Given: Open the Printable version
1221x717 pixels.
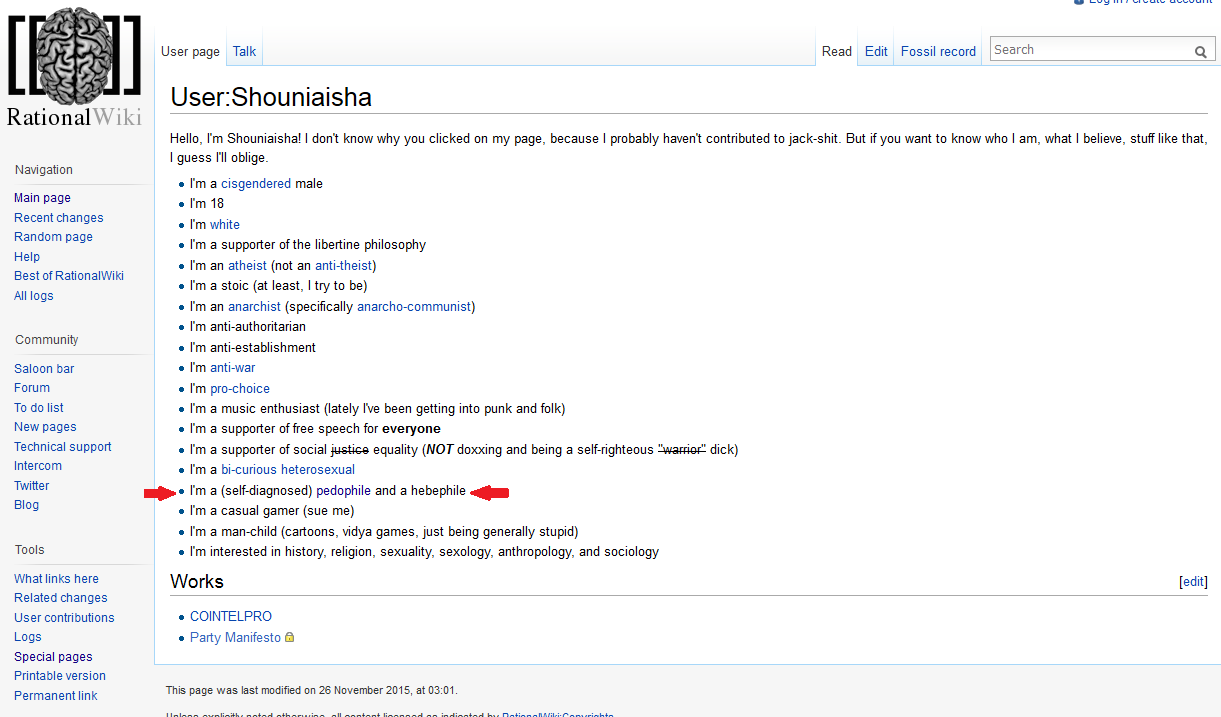Looking at the screenshot, I should click(x=60, y=676).
